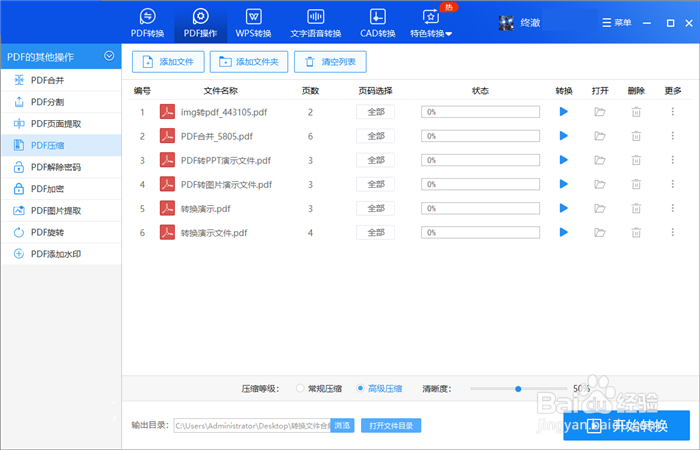Click the progress bar for 转换演示.pdf

click(x=480, y=208)
